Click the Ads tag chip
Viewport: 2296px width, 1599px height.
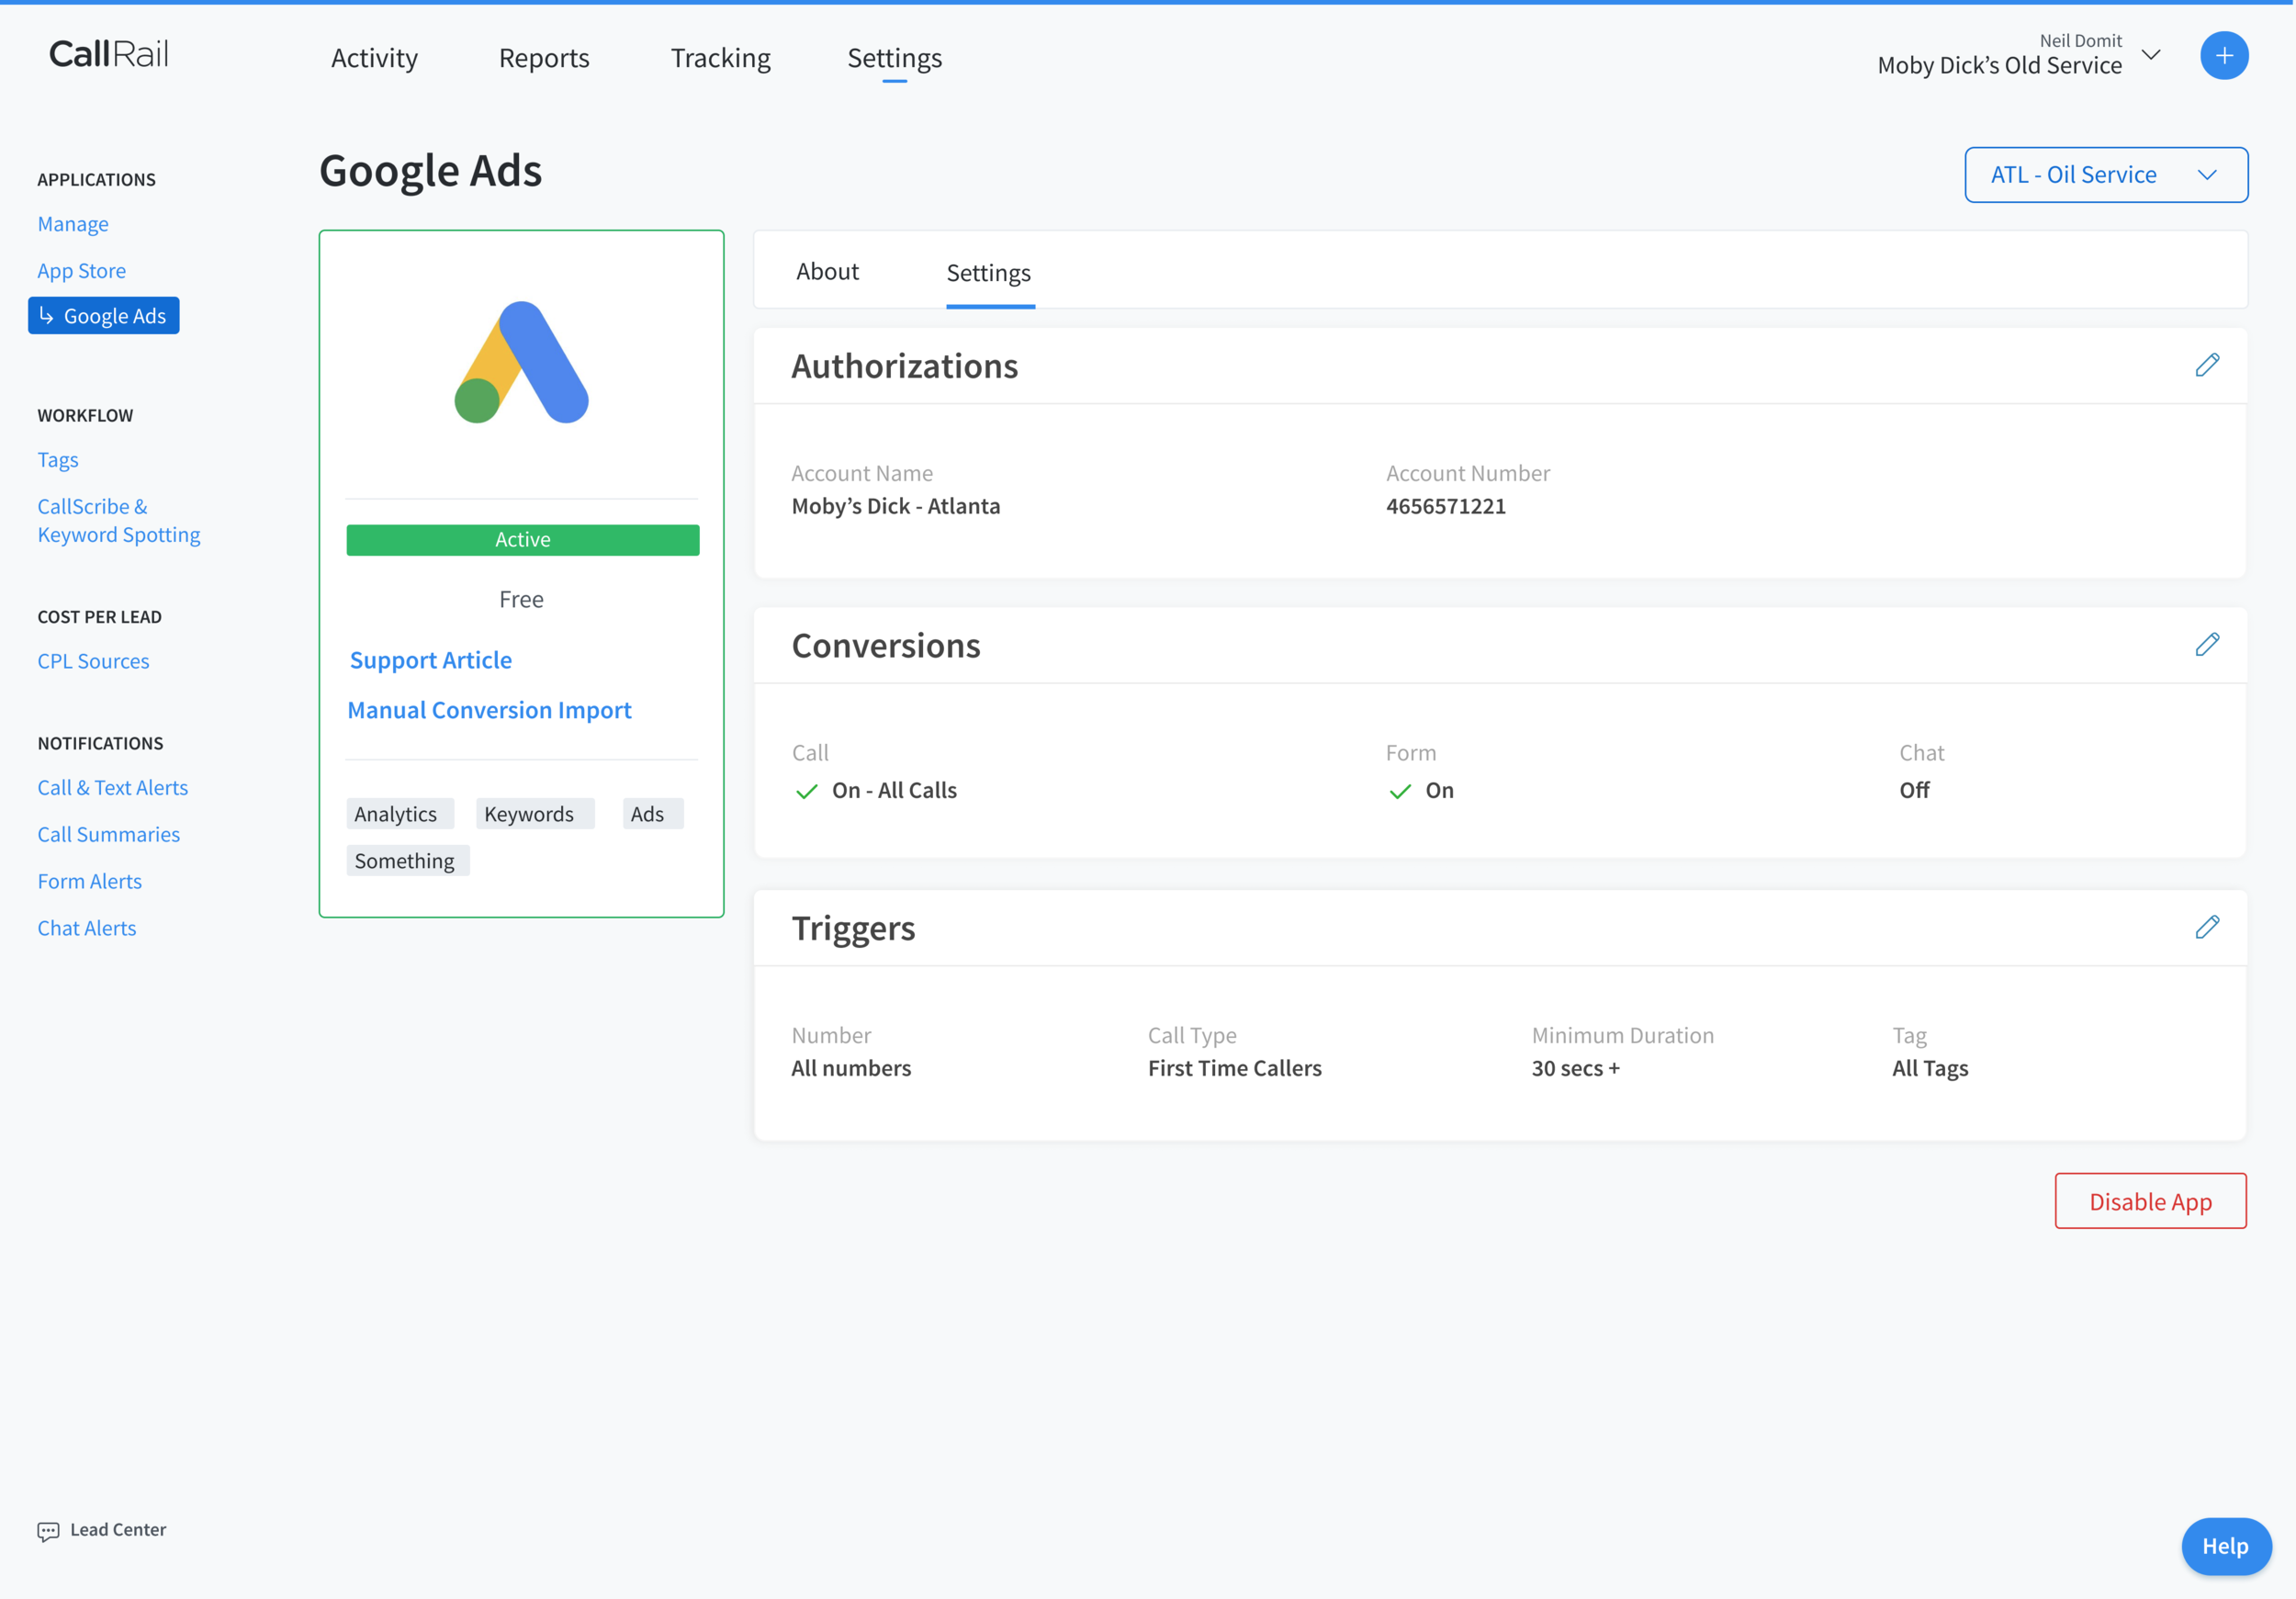pyautogui.click(x=652, y=814)
